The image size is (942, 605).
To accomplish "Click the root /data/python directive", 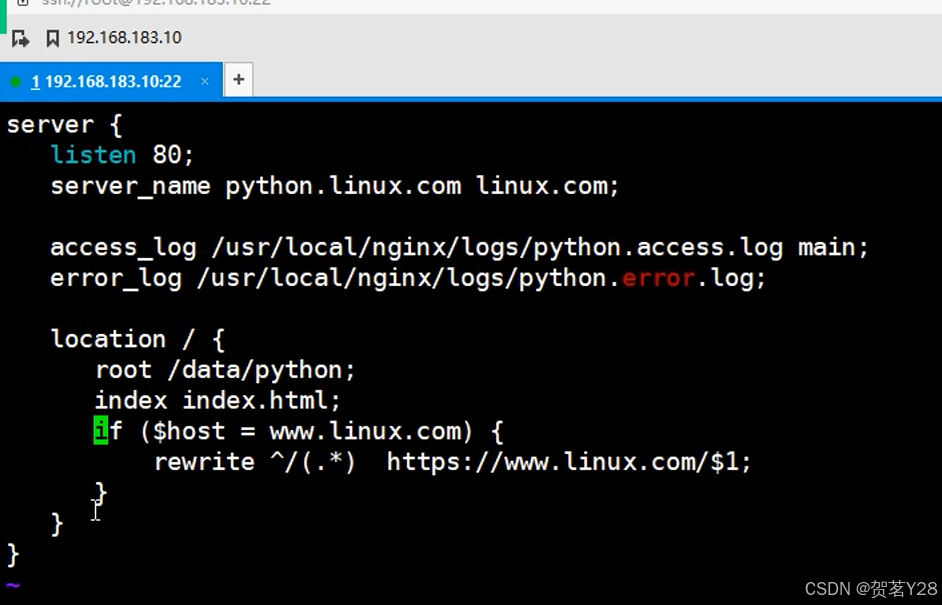I will (x=224, y=369).
